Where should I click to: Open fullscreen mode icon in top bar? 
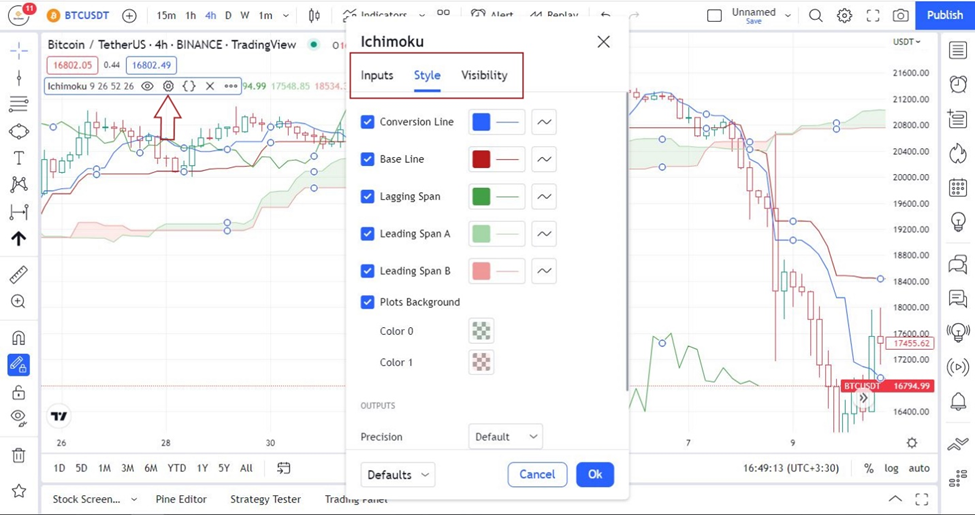pyautogui.click(x=872, y=16)
